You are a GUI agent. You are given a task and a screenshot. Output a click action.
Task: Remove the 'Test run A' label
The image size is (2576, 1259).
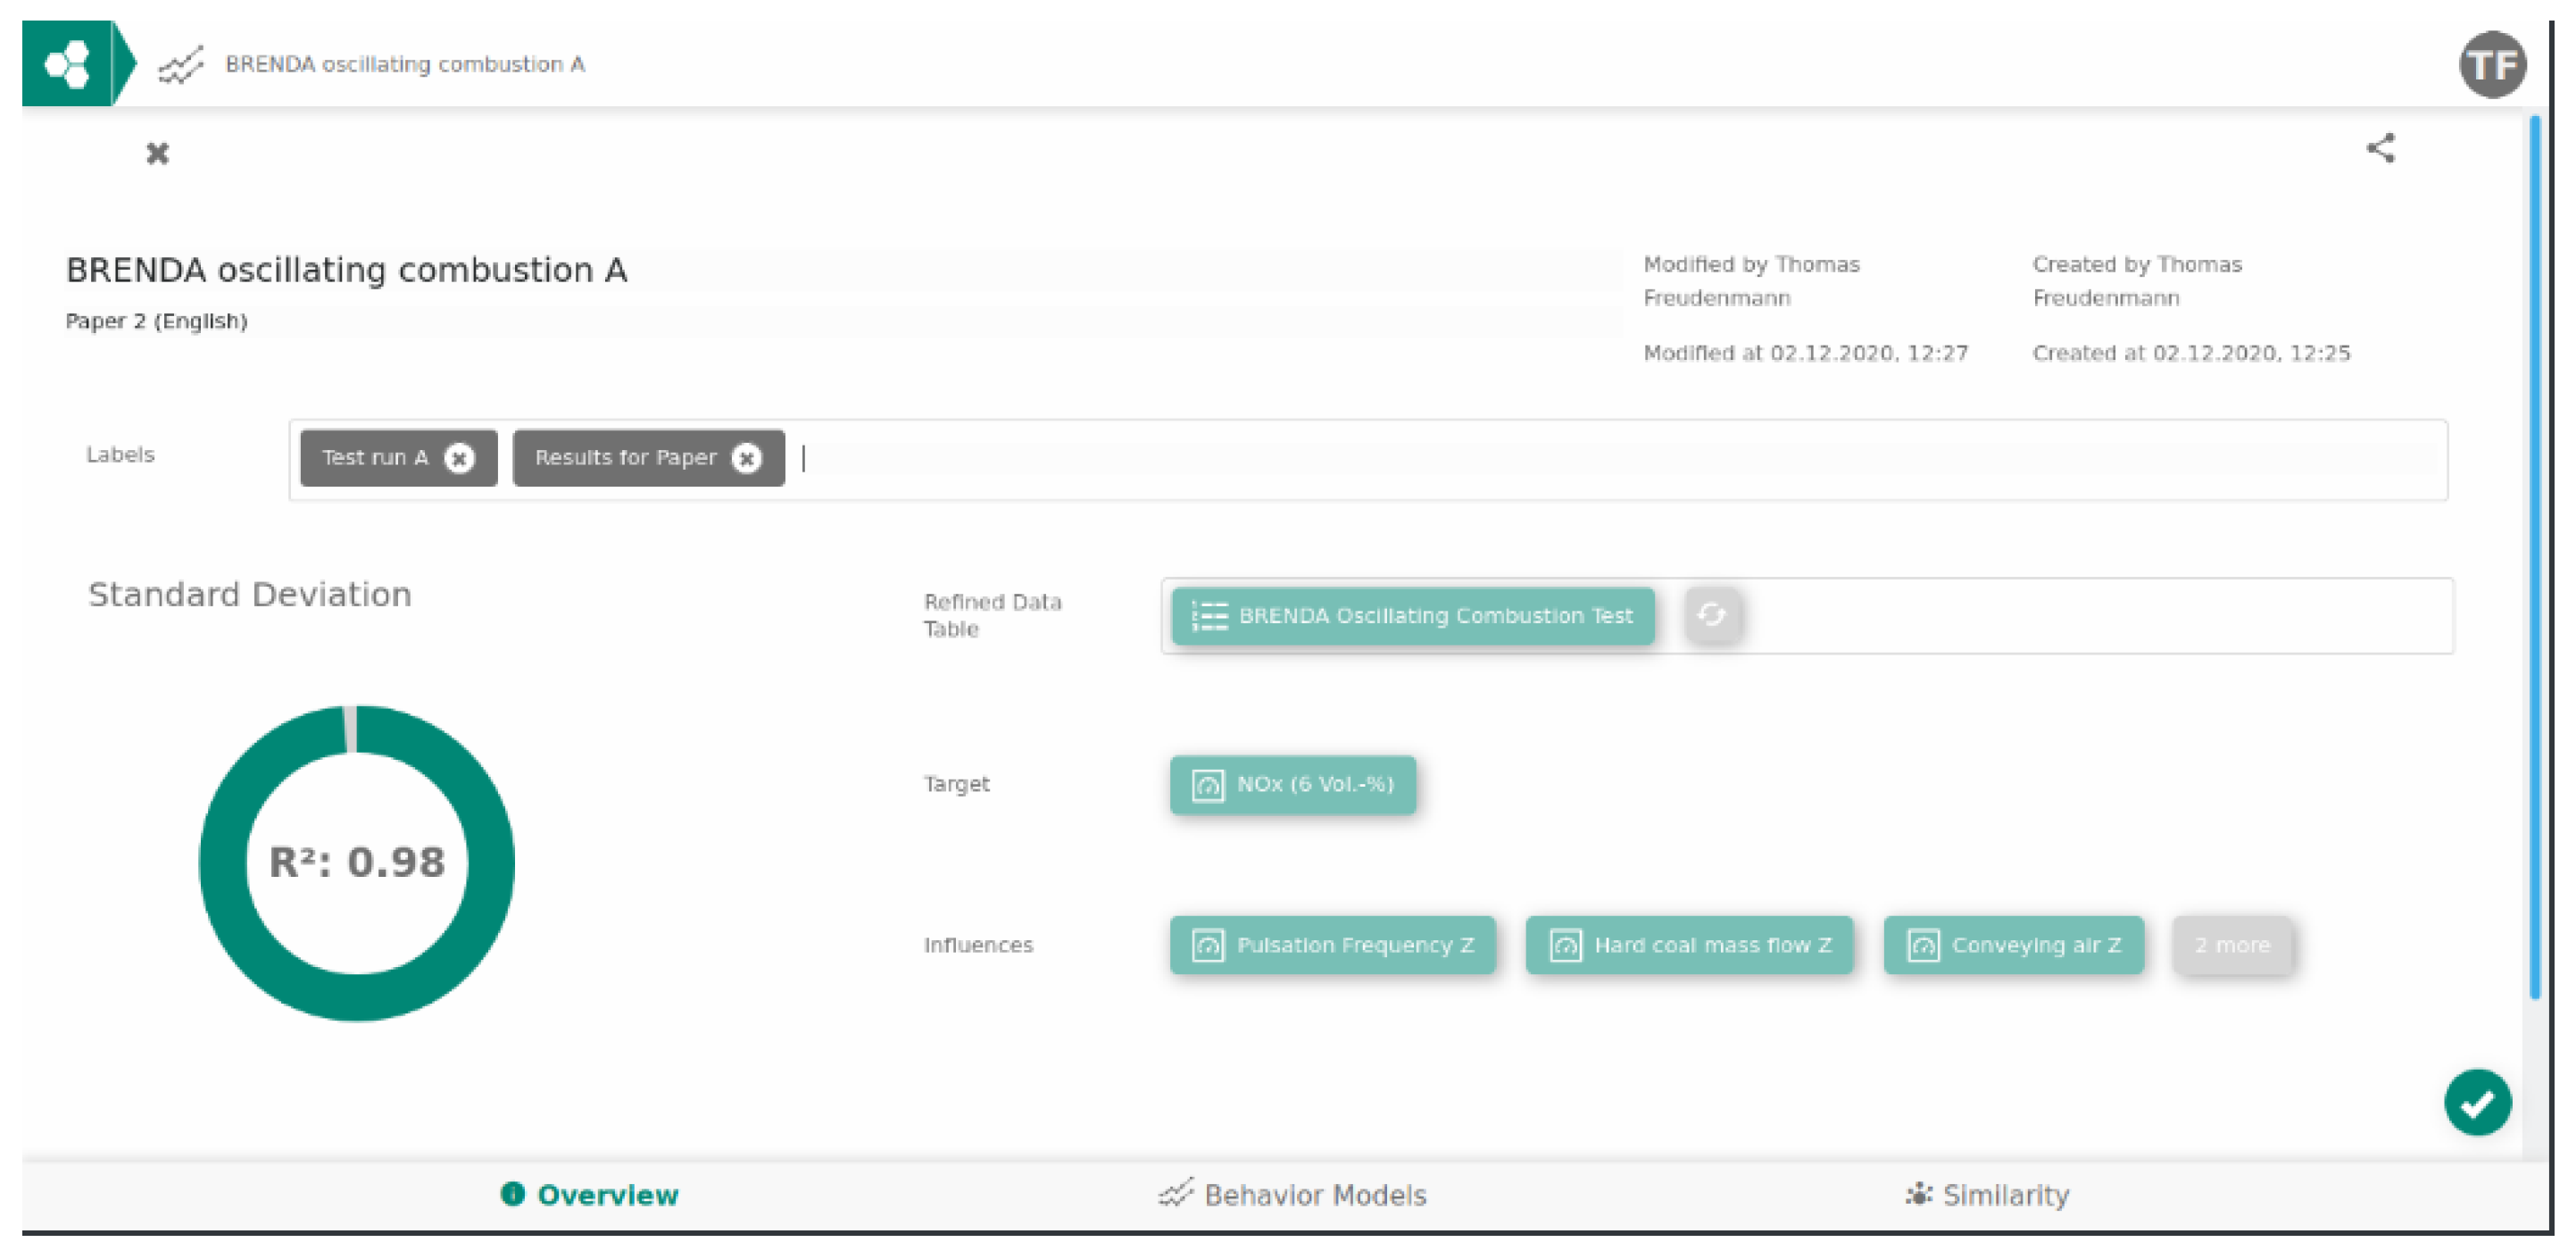459,458
